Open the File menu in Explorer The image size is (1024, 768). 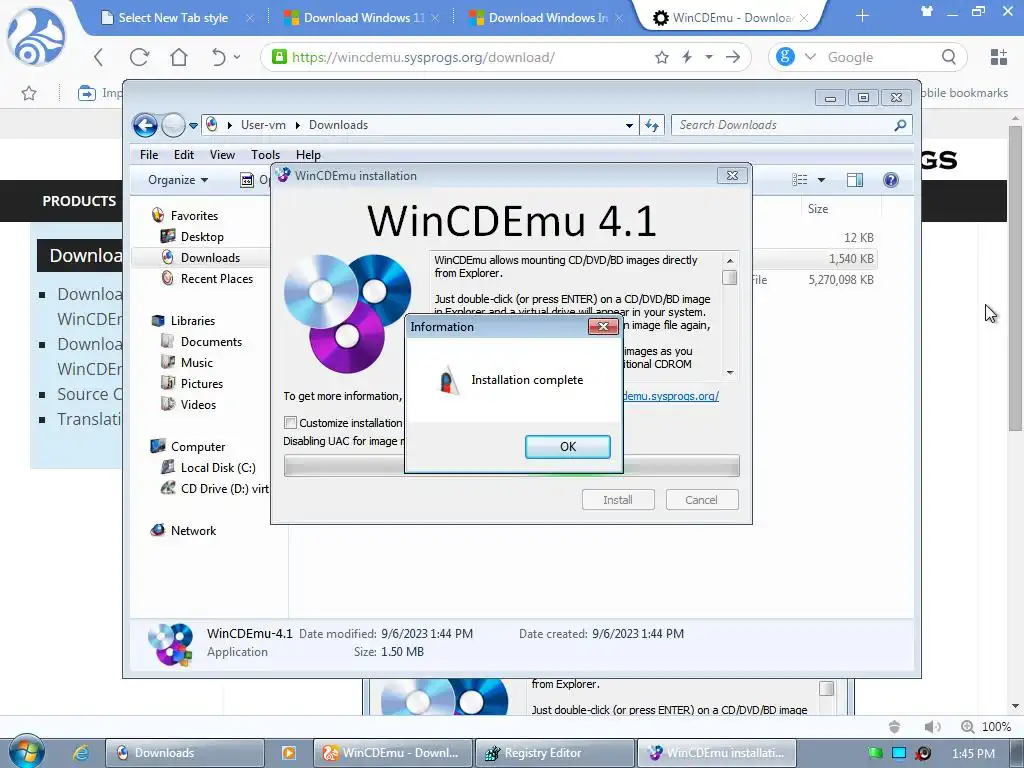(x=149, y=155)
